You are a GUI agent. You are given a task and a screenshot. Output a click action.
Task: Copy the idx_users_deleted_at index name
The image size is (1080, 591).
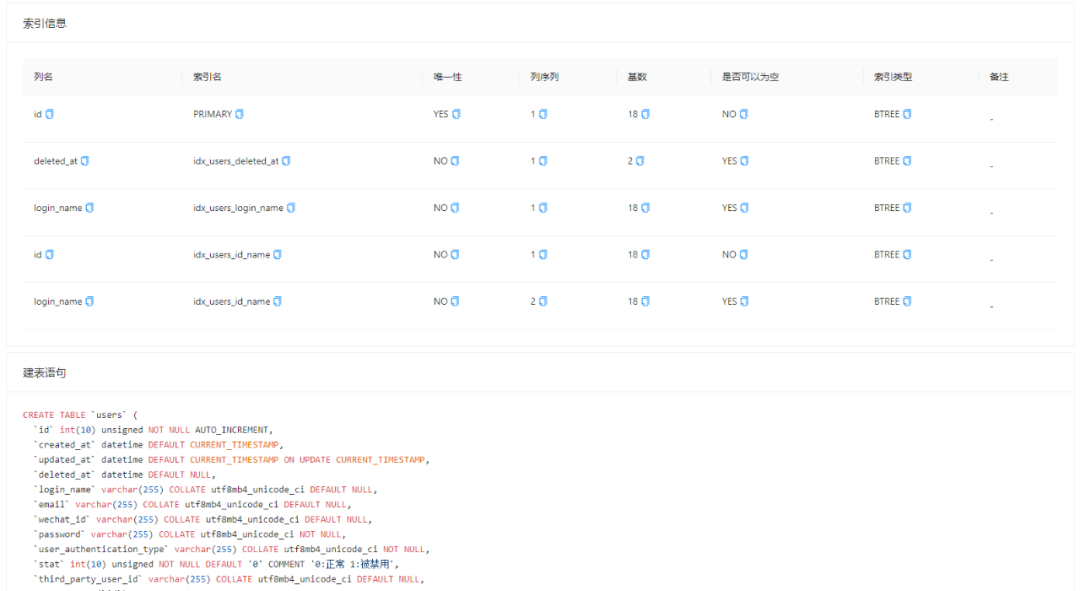pyautogui.click(x=286, y=161)
